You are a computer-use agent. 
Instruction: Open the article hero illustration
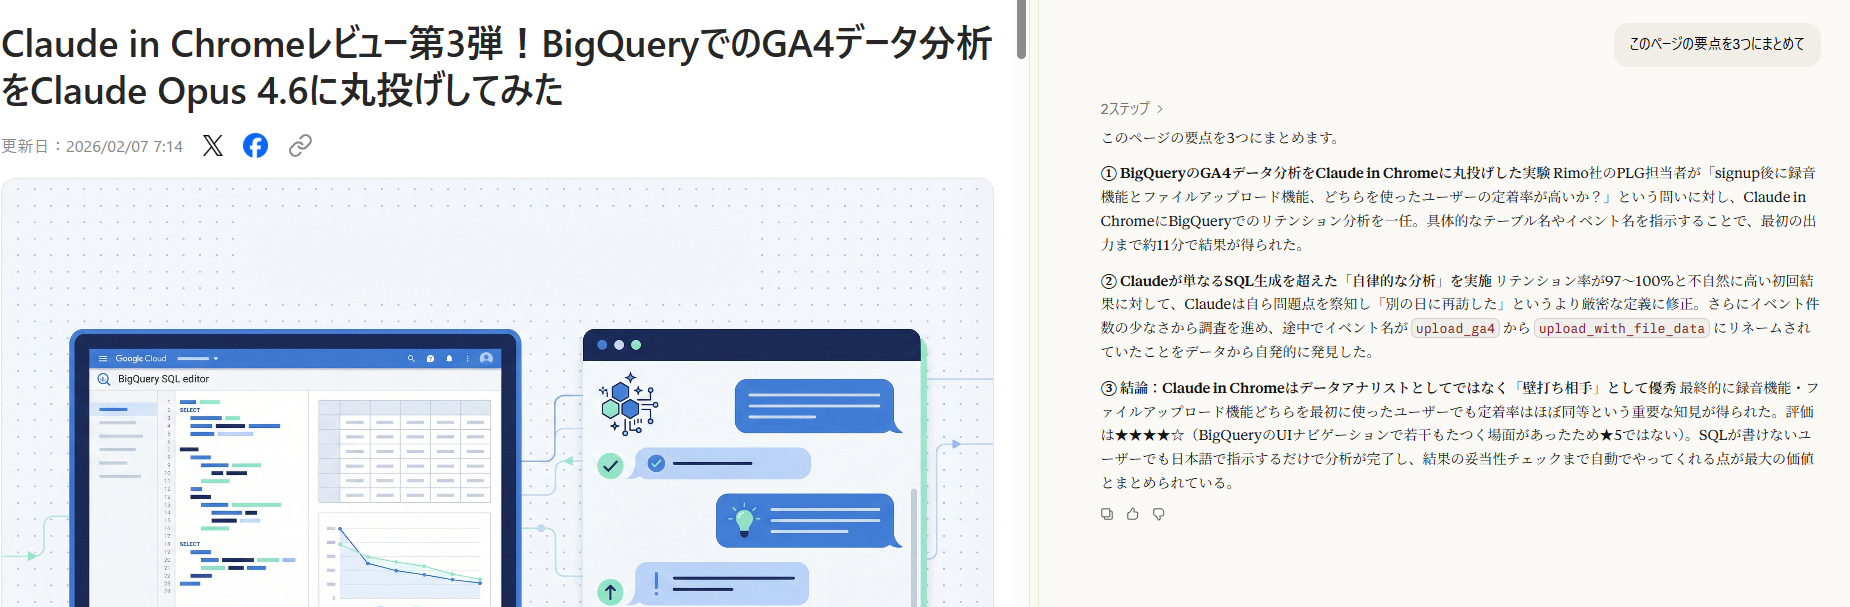coord(497,393)
